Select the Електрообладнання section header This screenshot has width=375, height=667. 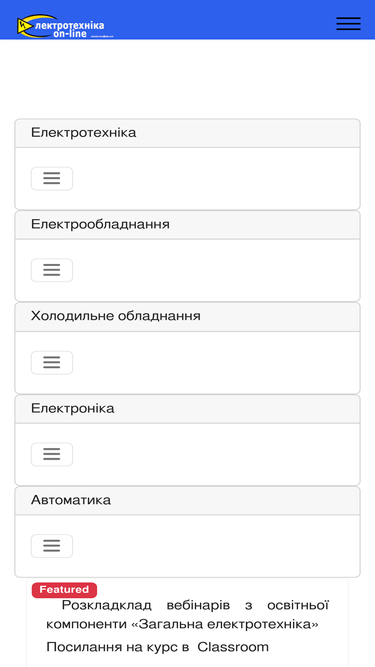[x=188, y=225]
